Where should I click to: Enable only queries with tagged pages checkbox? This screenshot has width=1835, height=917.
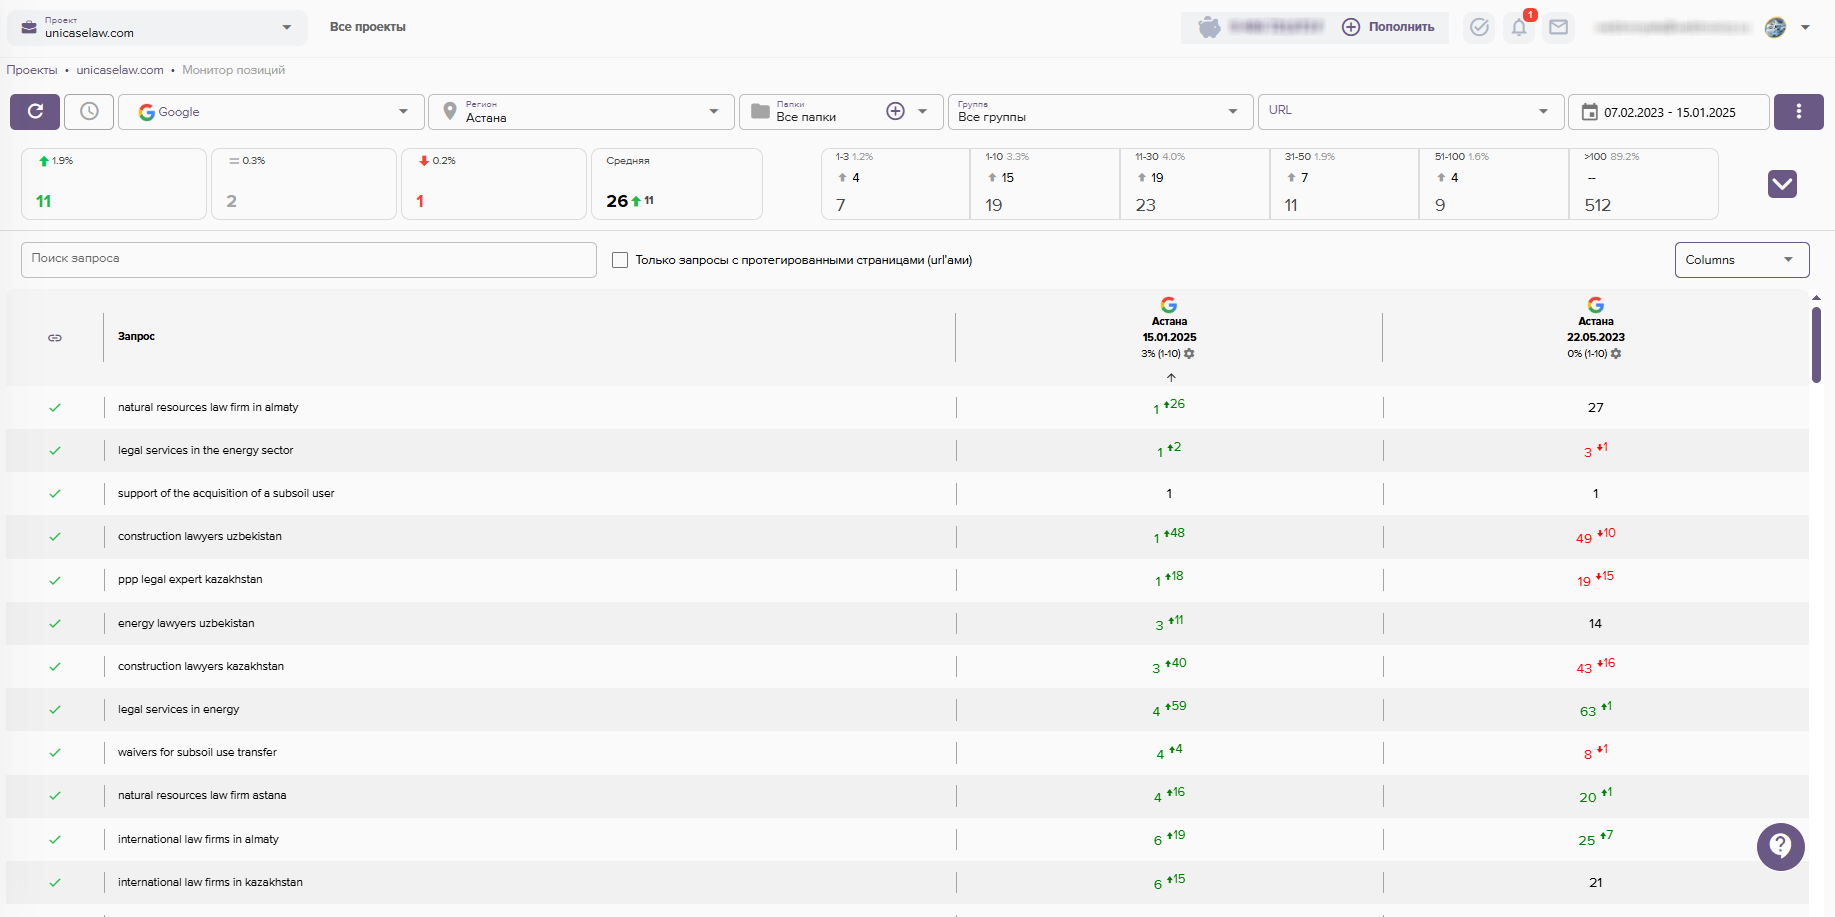tap(620, 260)
